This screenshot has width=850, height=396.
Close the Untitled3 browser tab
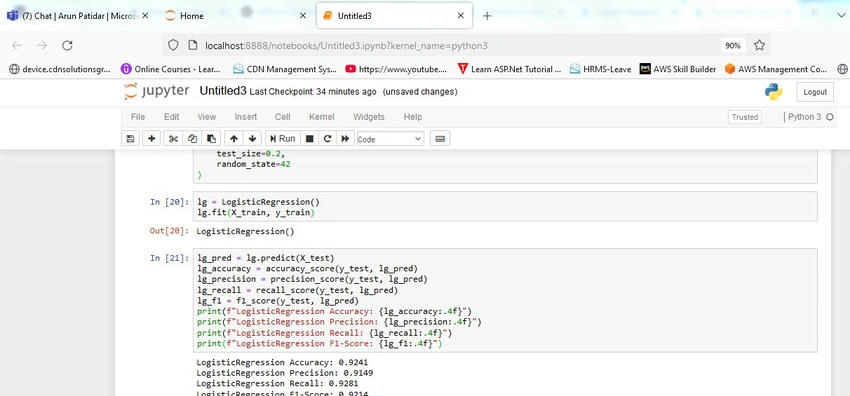[461, 16]
